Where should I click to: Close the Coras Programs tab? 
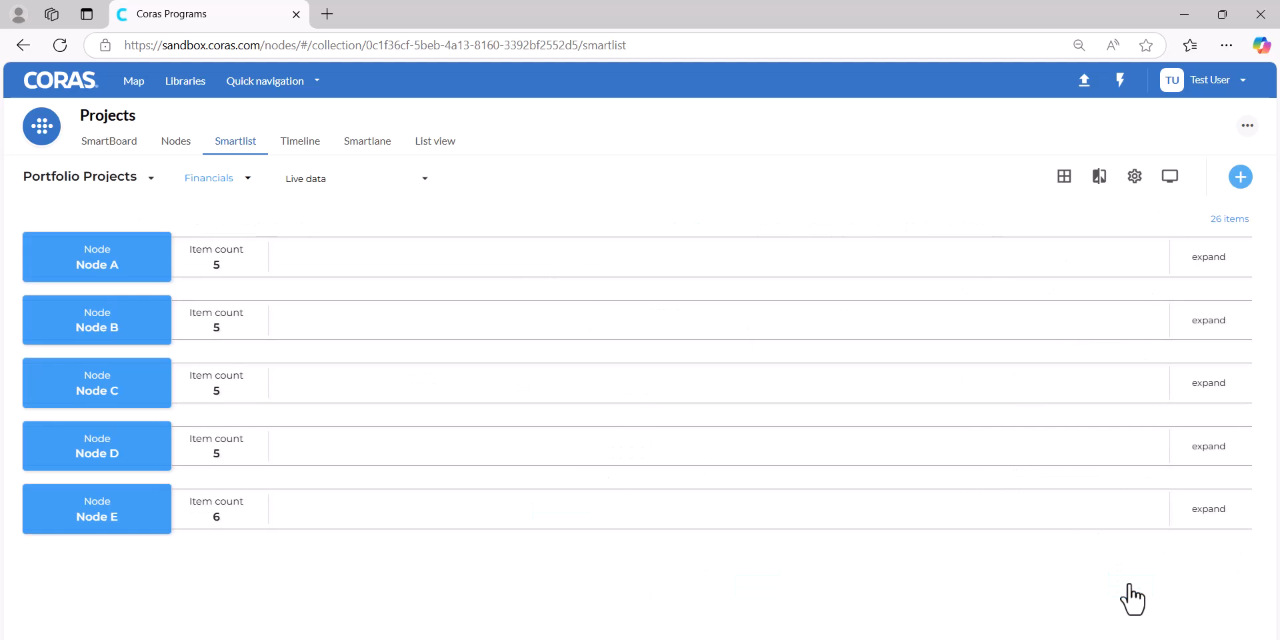click(x=296, y=14)
